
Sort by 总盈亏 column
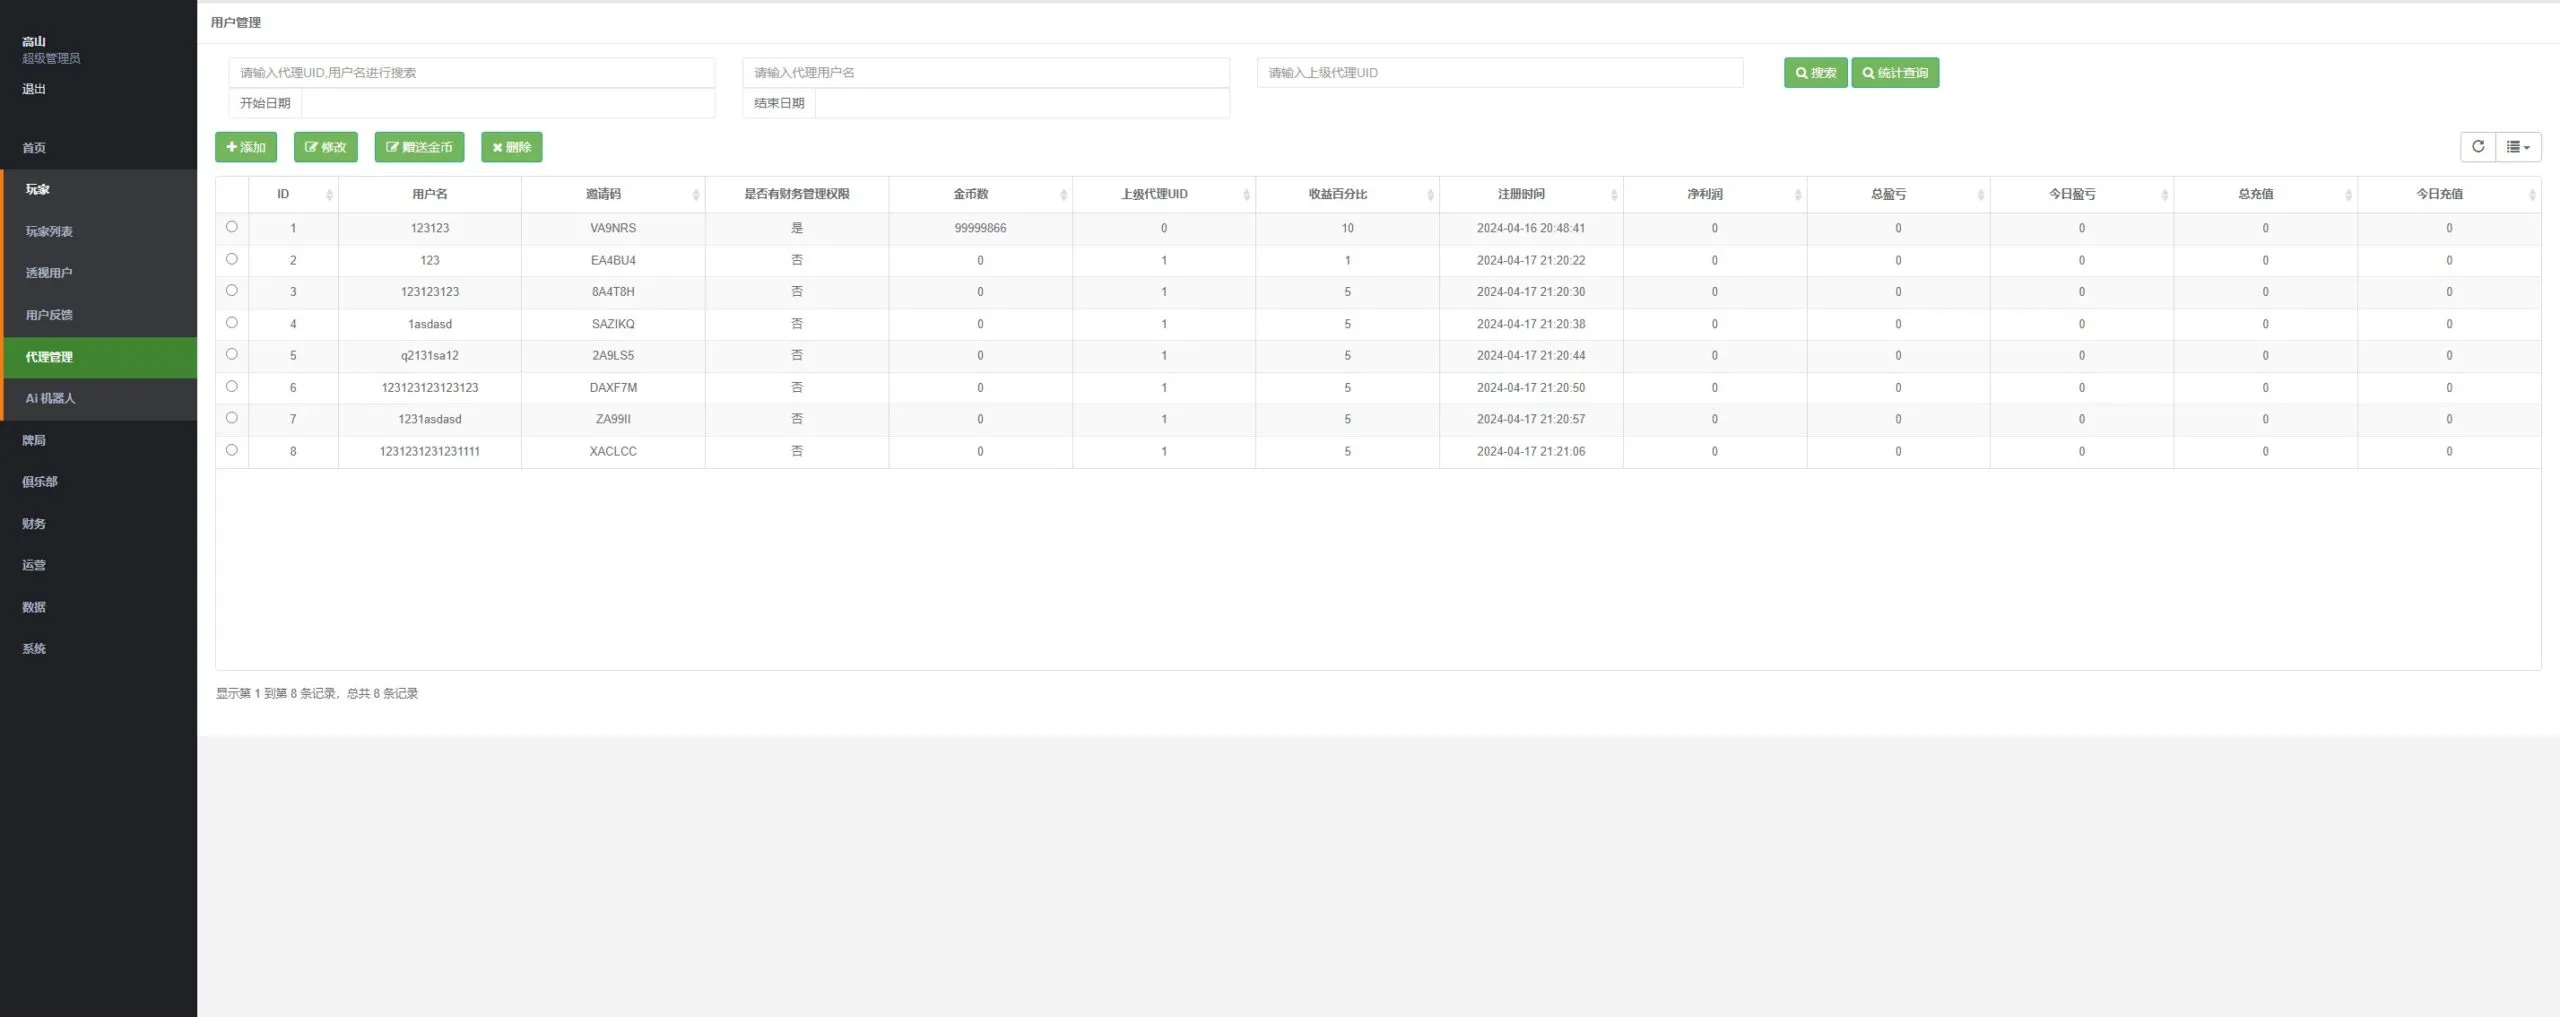[1898, 194]
